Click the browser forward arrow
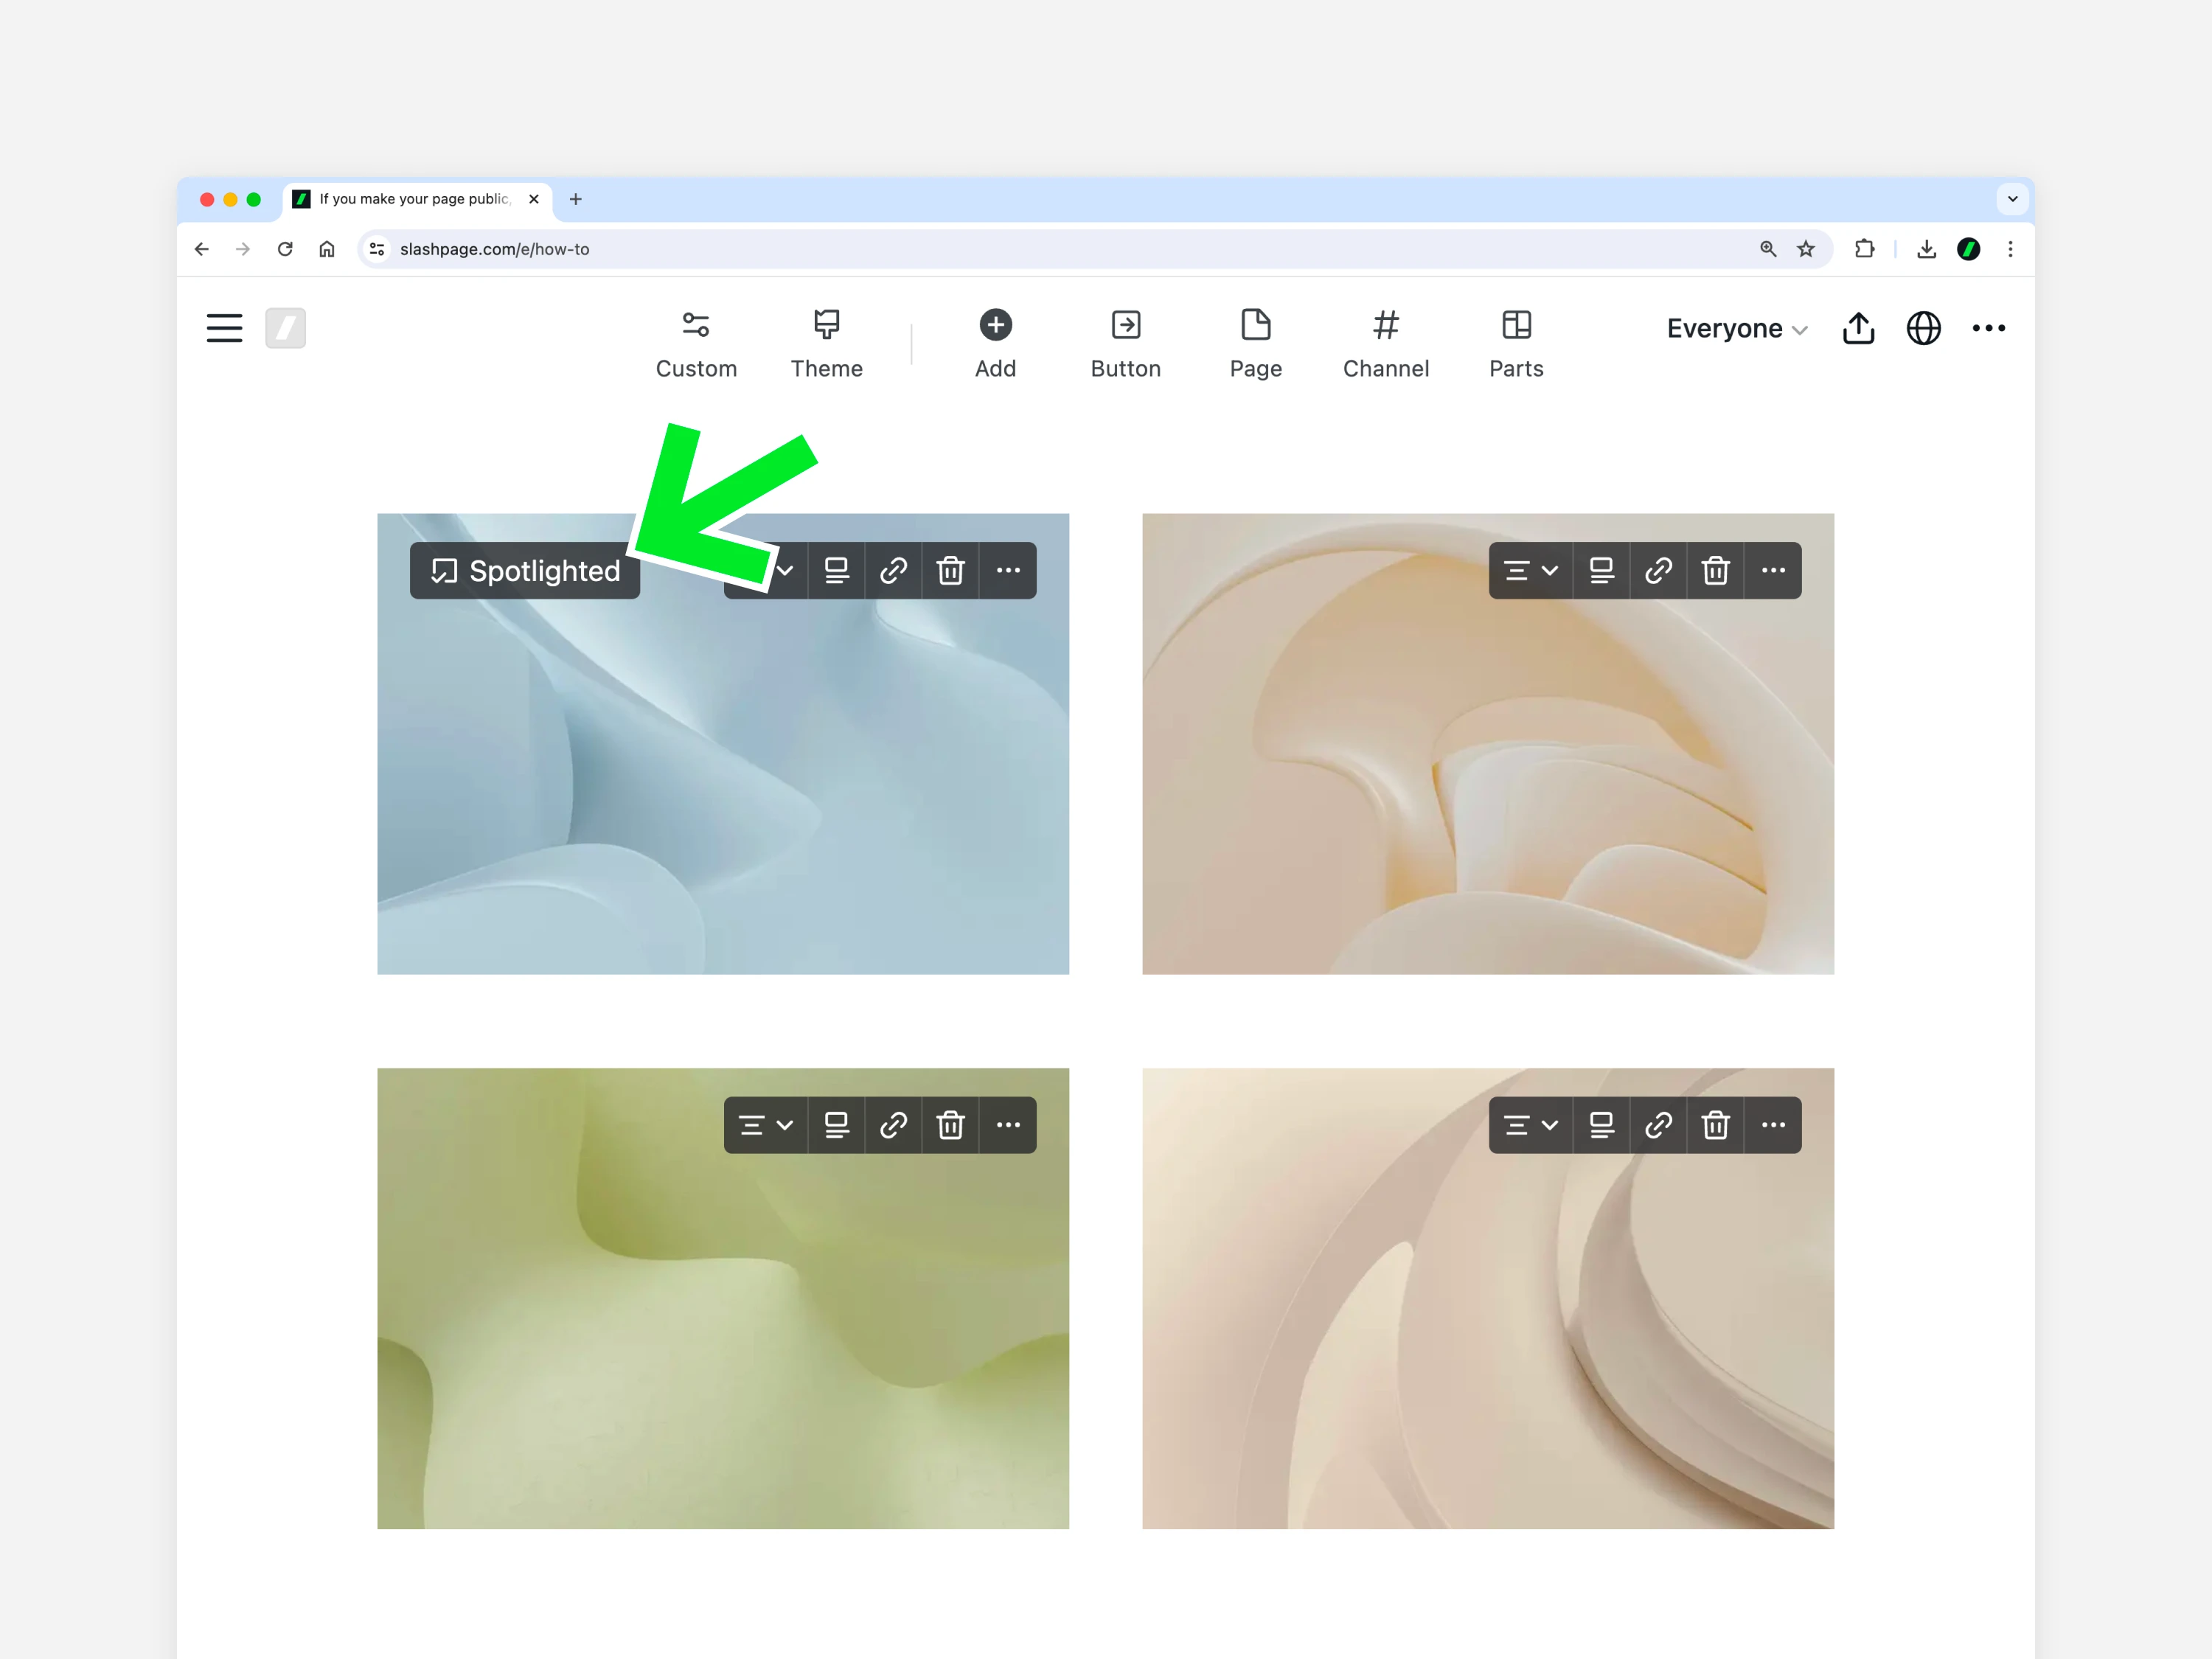This screenshot has width=2212, height=1659. pos(243,249)
